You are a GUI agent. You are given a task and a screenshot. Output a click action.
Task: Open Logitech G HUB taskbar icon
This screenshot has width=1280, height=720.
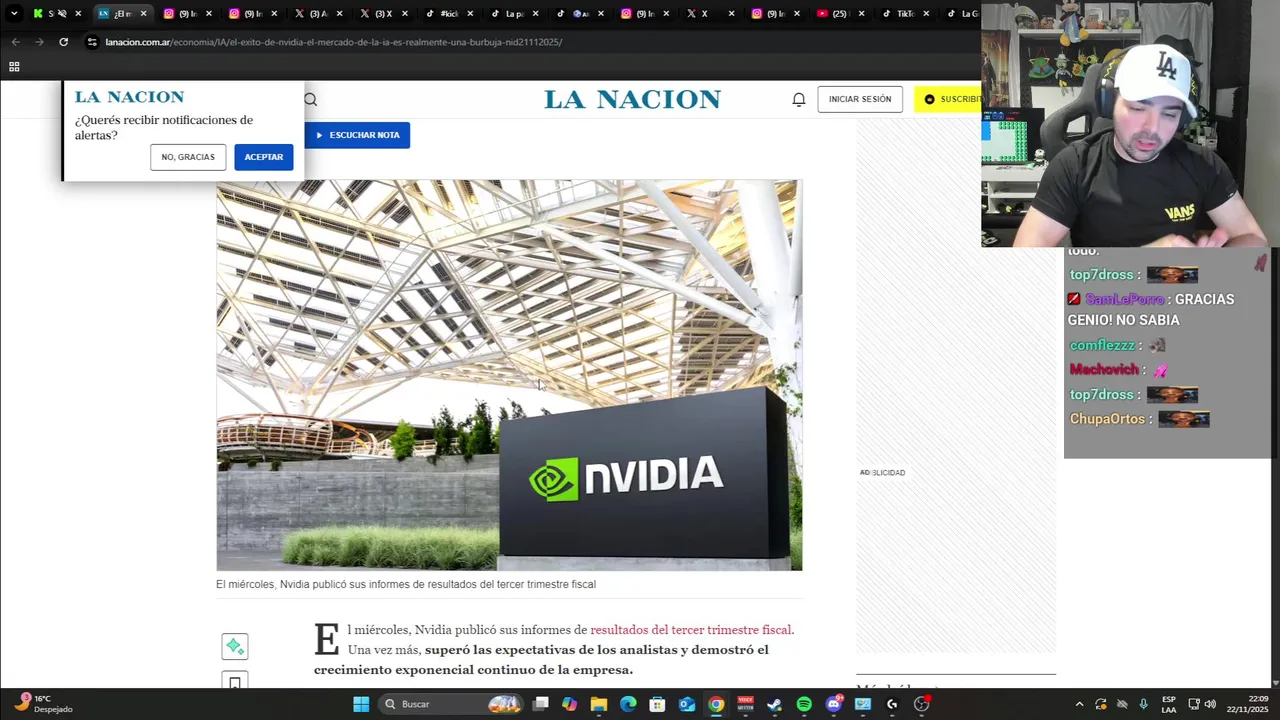point(892,704)
